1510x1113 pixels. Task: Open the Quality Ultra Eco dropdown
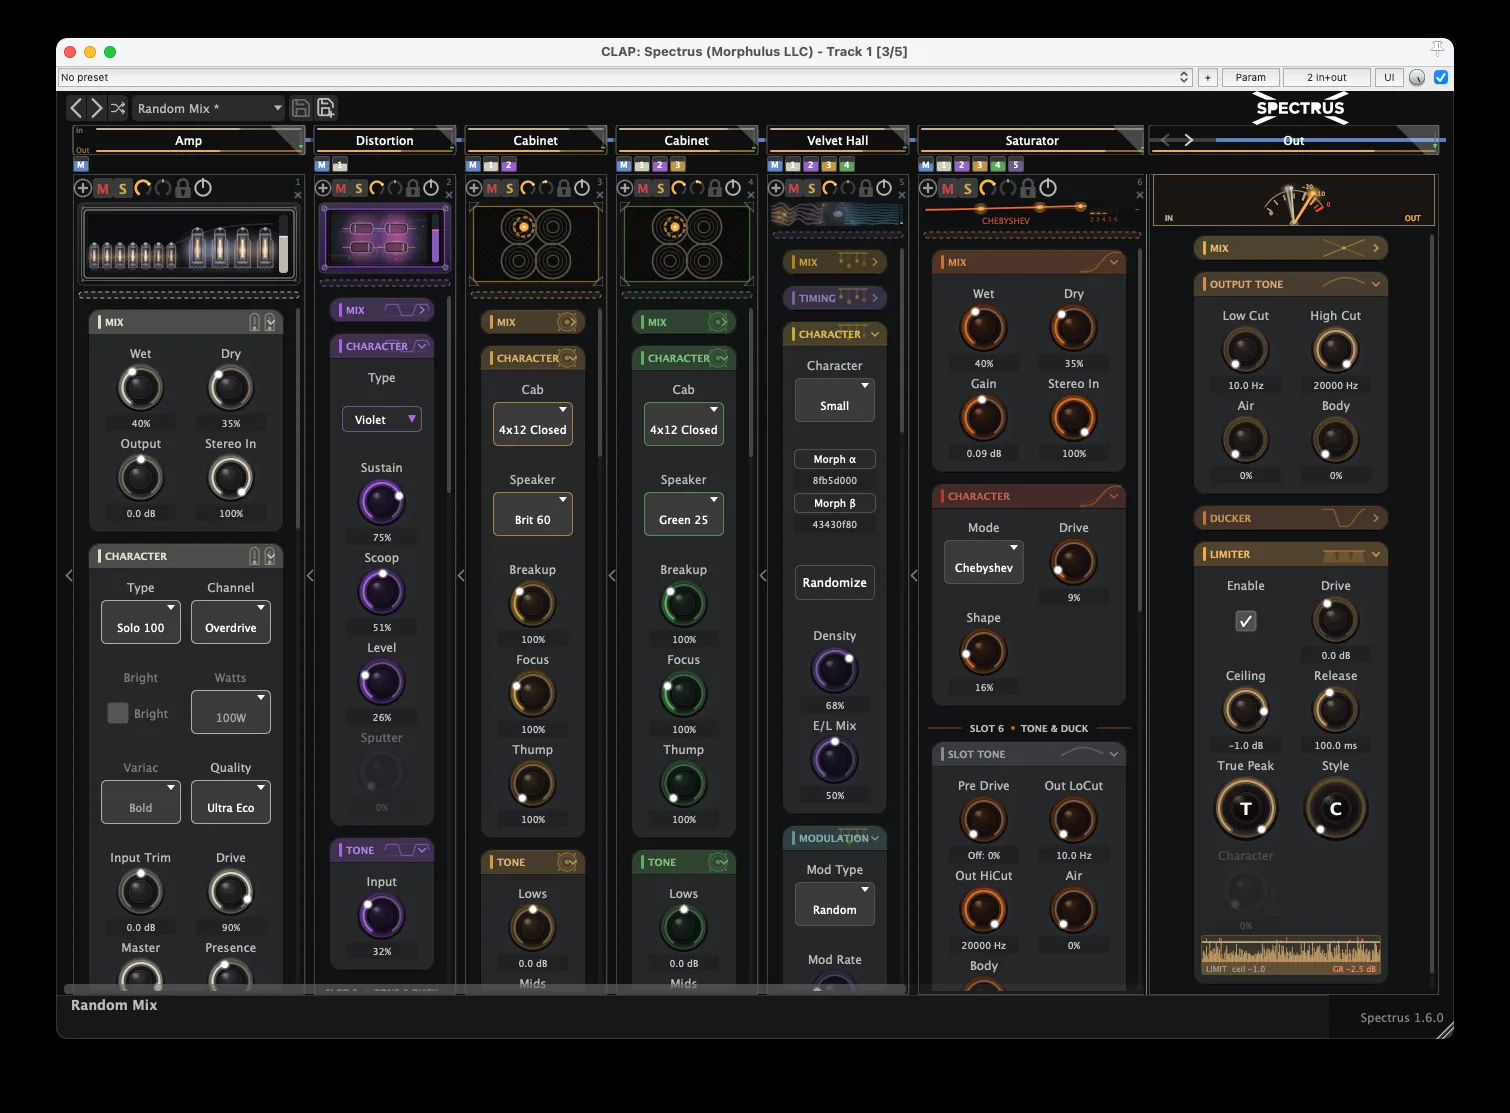pos(231,802)
